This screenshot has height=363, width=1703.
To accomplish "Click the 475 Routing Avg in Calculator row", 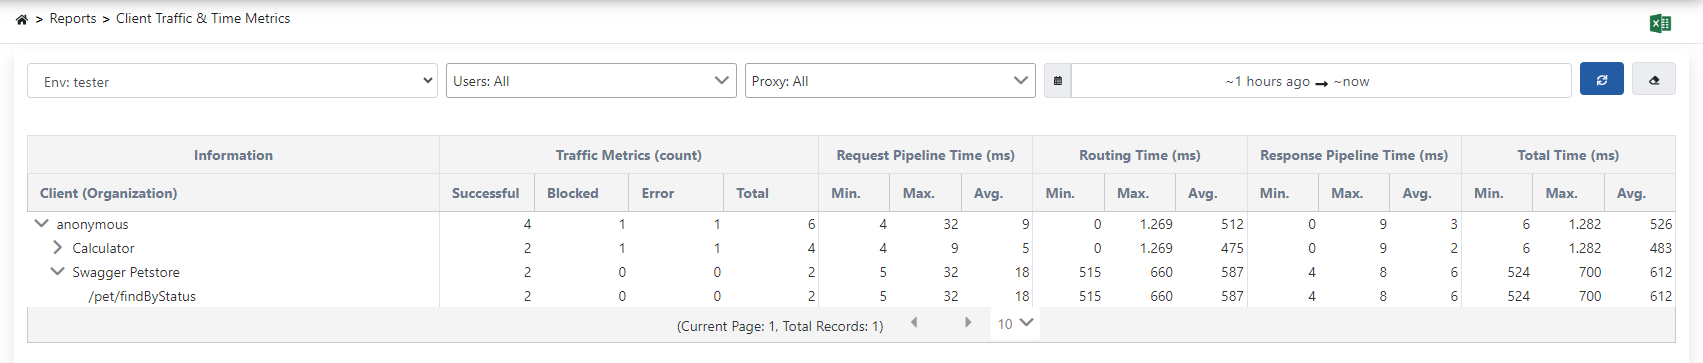I will (1232, 249).
